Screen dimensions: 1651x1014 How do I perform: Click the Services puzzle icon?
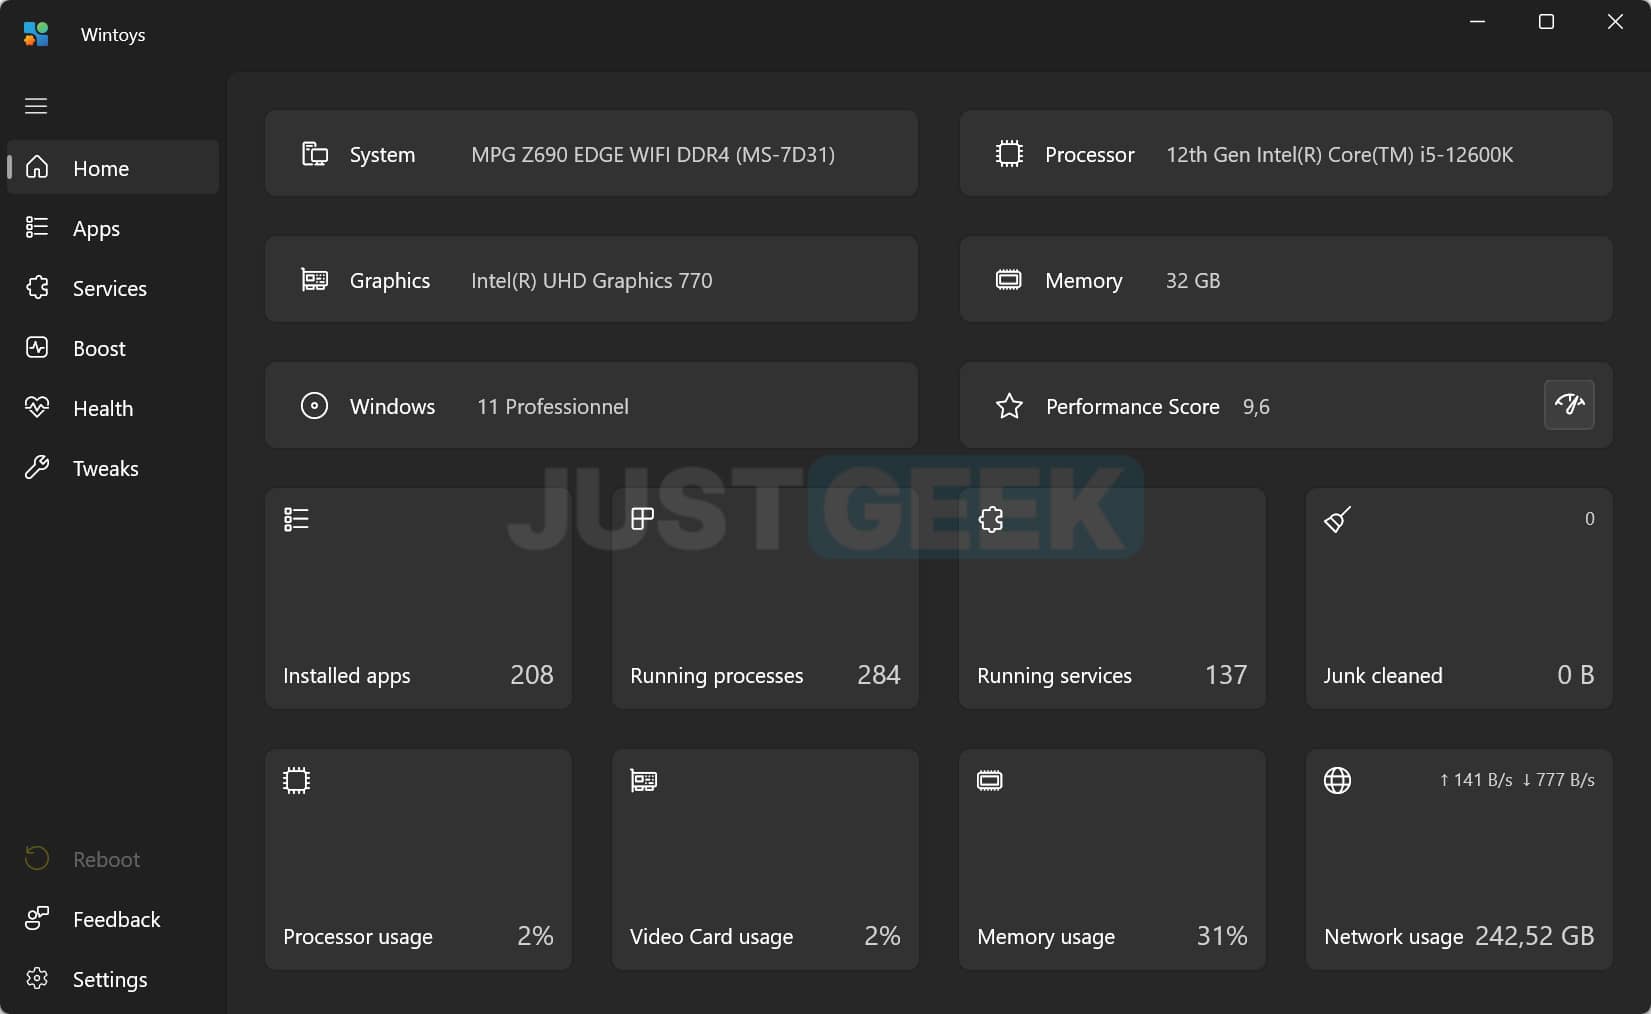(37, 287)
